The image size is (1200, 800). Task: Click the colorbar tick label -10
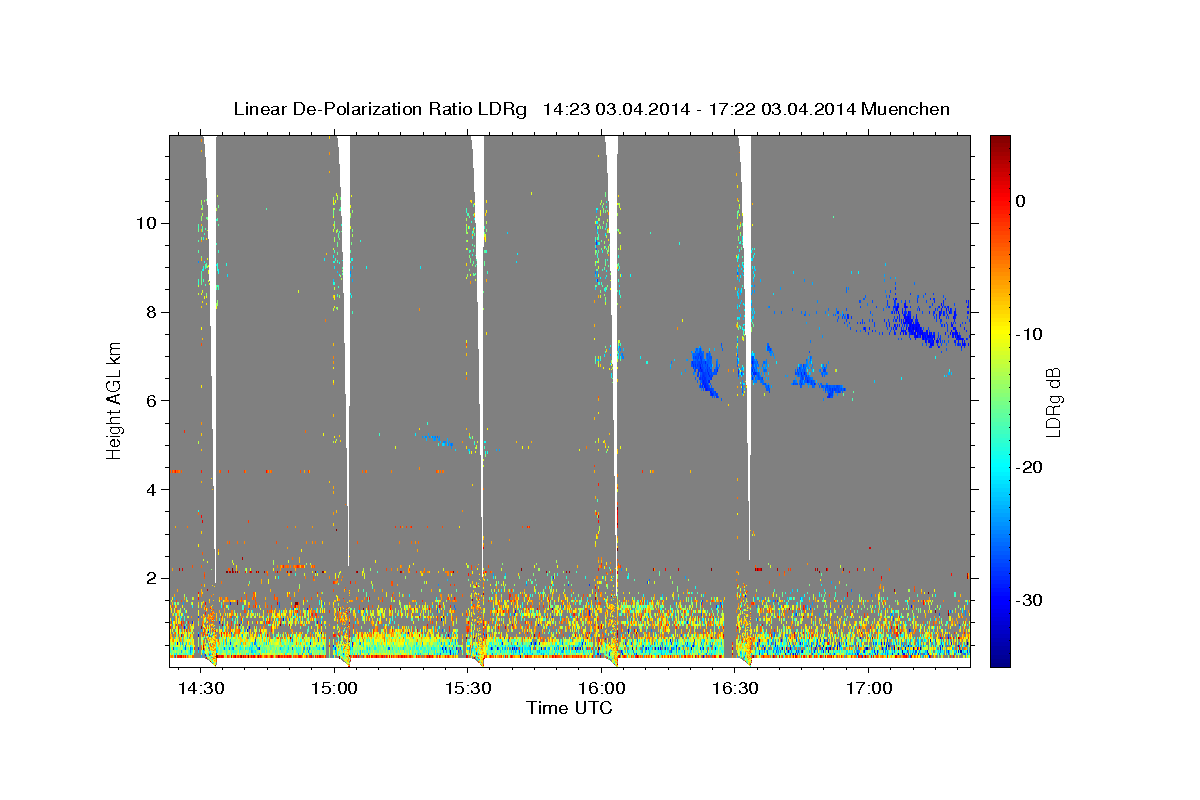pyautogui.click(x=1030, y=334)
